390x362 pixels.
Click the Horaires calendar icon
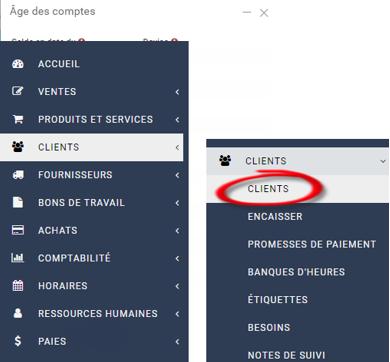click(x=18, y=286)
